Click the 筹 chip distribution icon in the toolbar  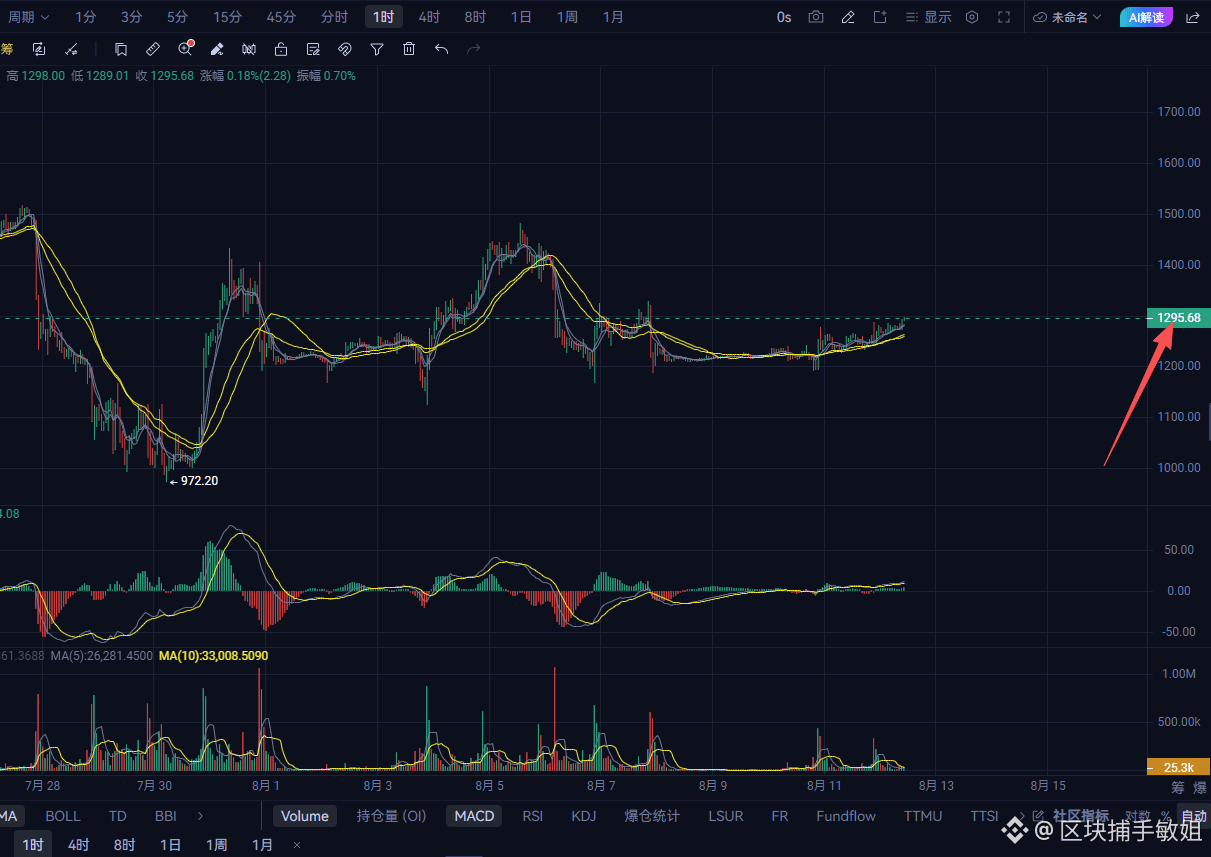point(7,49)
